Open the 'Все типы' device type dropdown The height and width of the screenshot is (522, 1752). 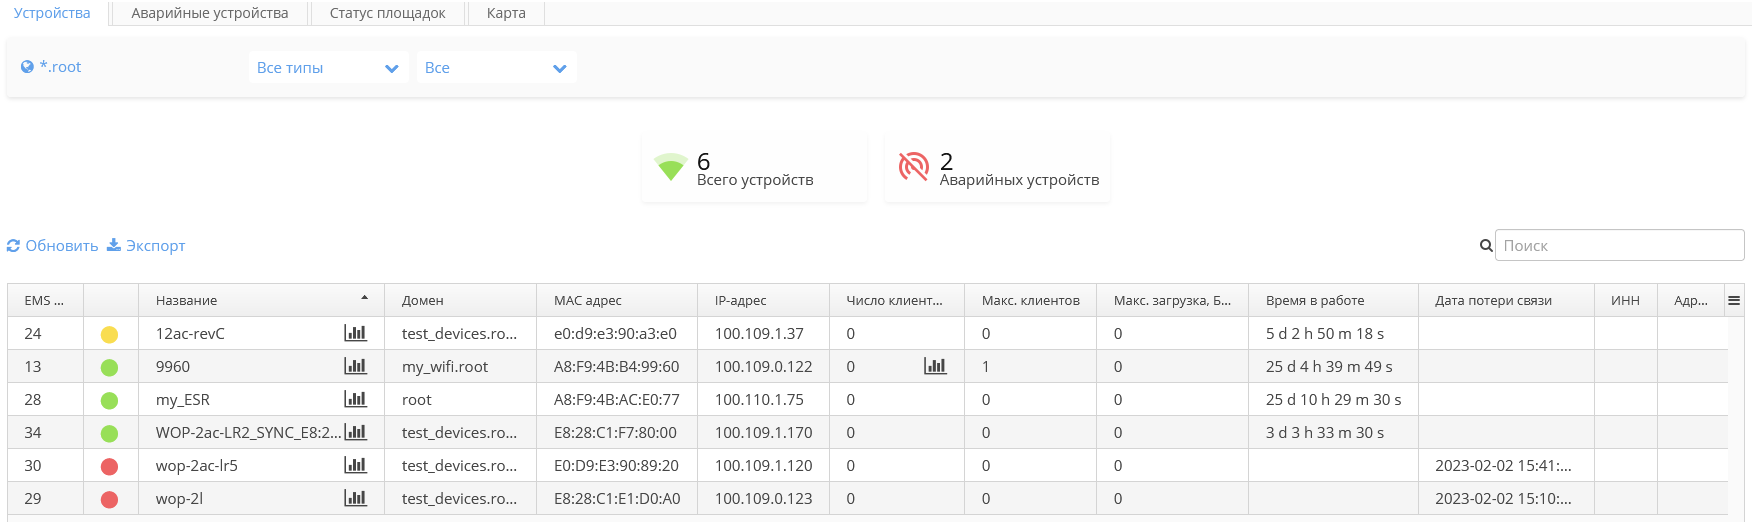click(328, 68)
